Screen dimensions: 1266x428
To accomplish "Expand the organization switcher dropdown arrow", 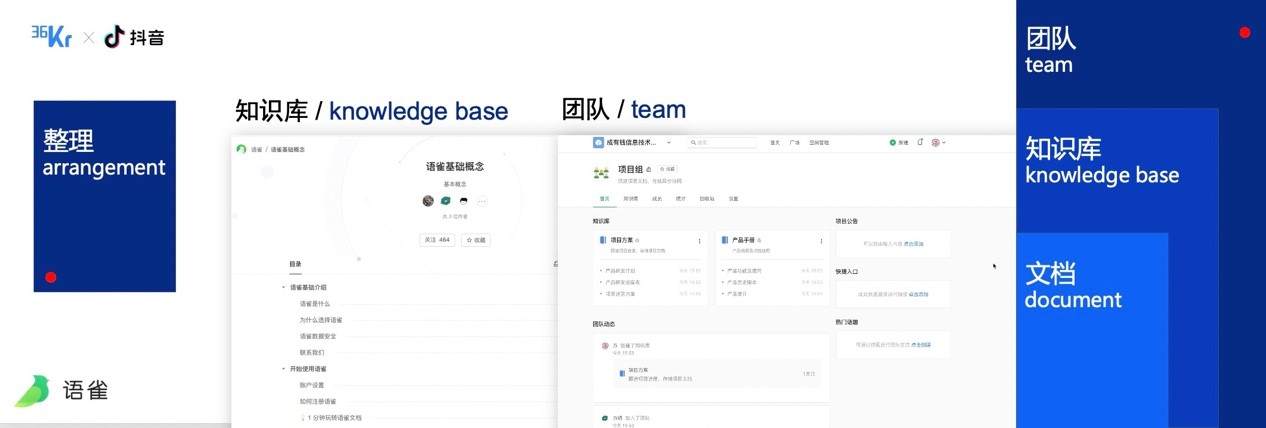I will point(669,143).
